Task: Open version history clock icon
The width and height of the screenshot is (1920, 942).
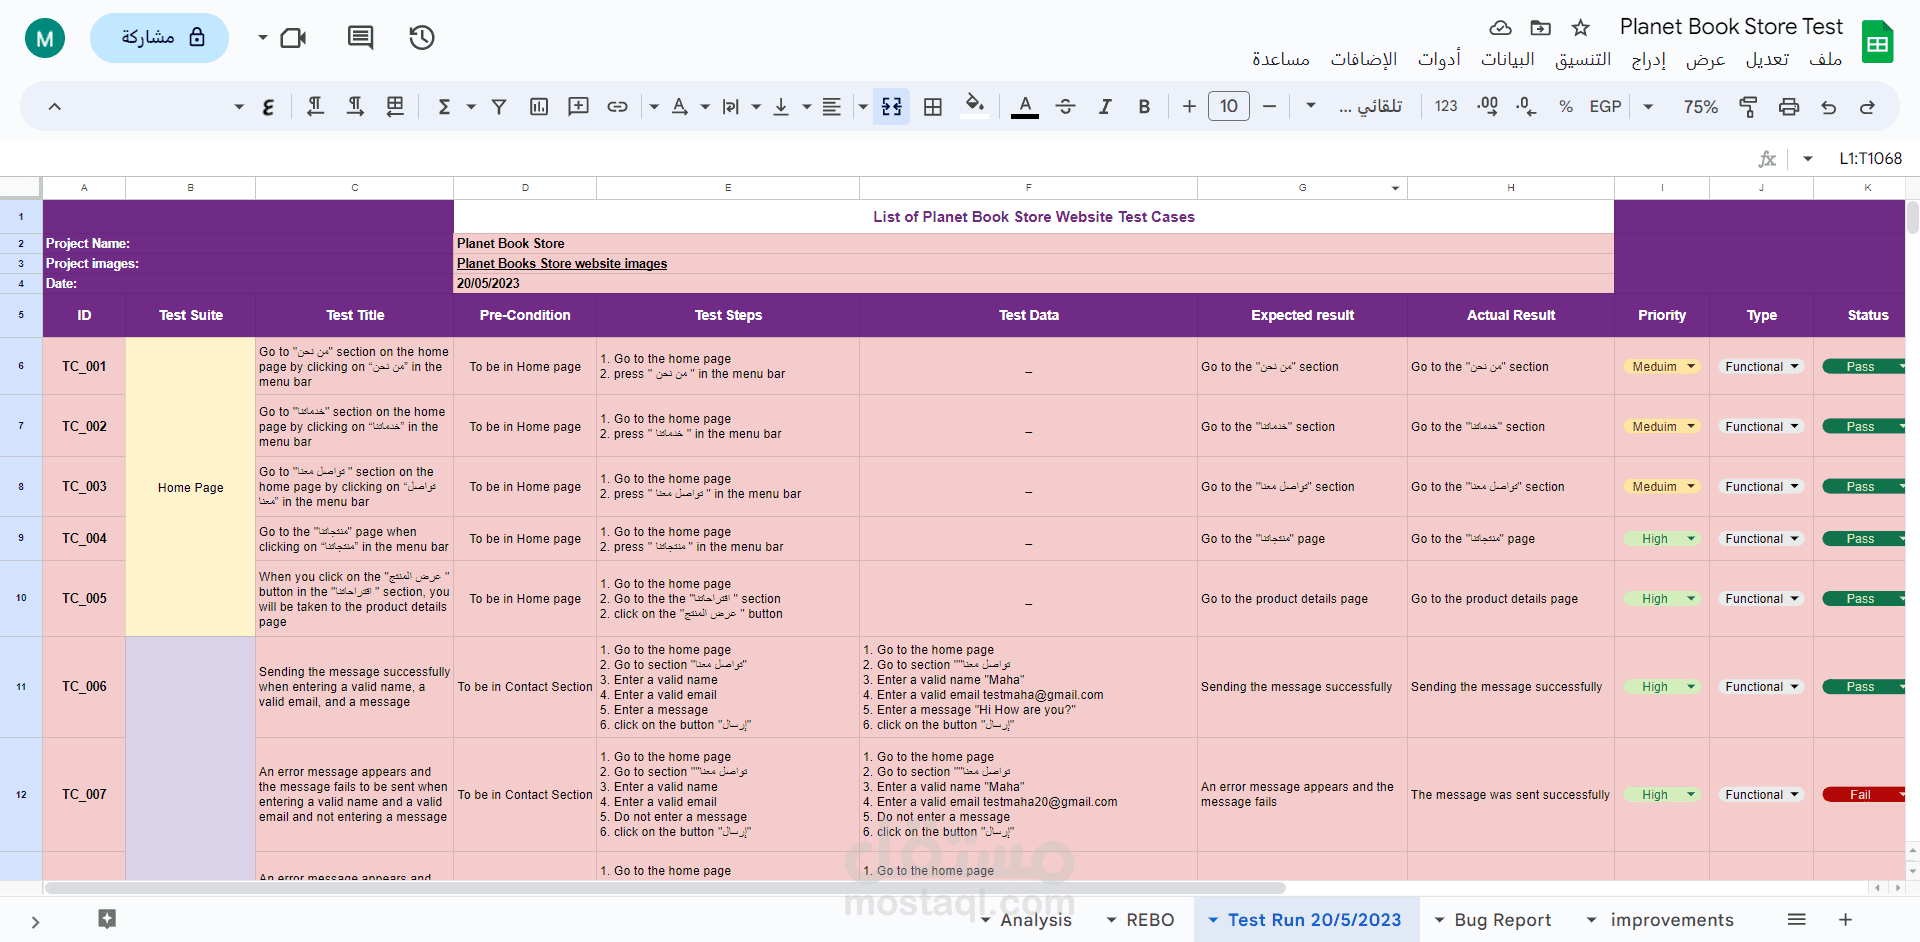Action: pyautogui.click(x=422, y=38)
